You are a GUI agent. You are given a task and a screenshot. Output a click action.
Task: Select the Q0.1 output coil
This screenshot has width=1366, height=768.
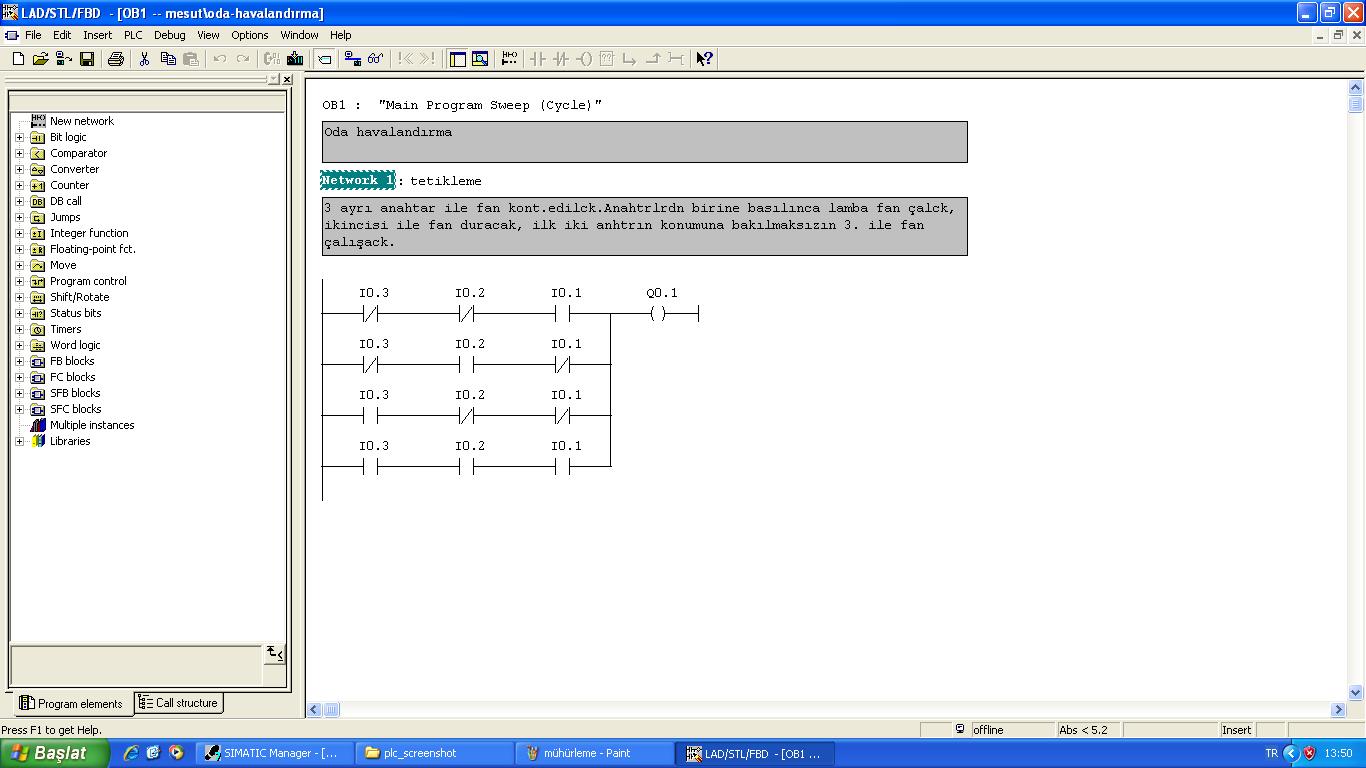(657, 314)
